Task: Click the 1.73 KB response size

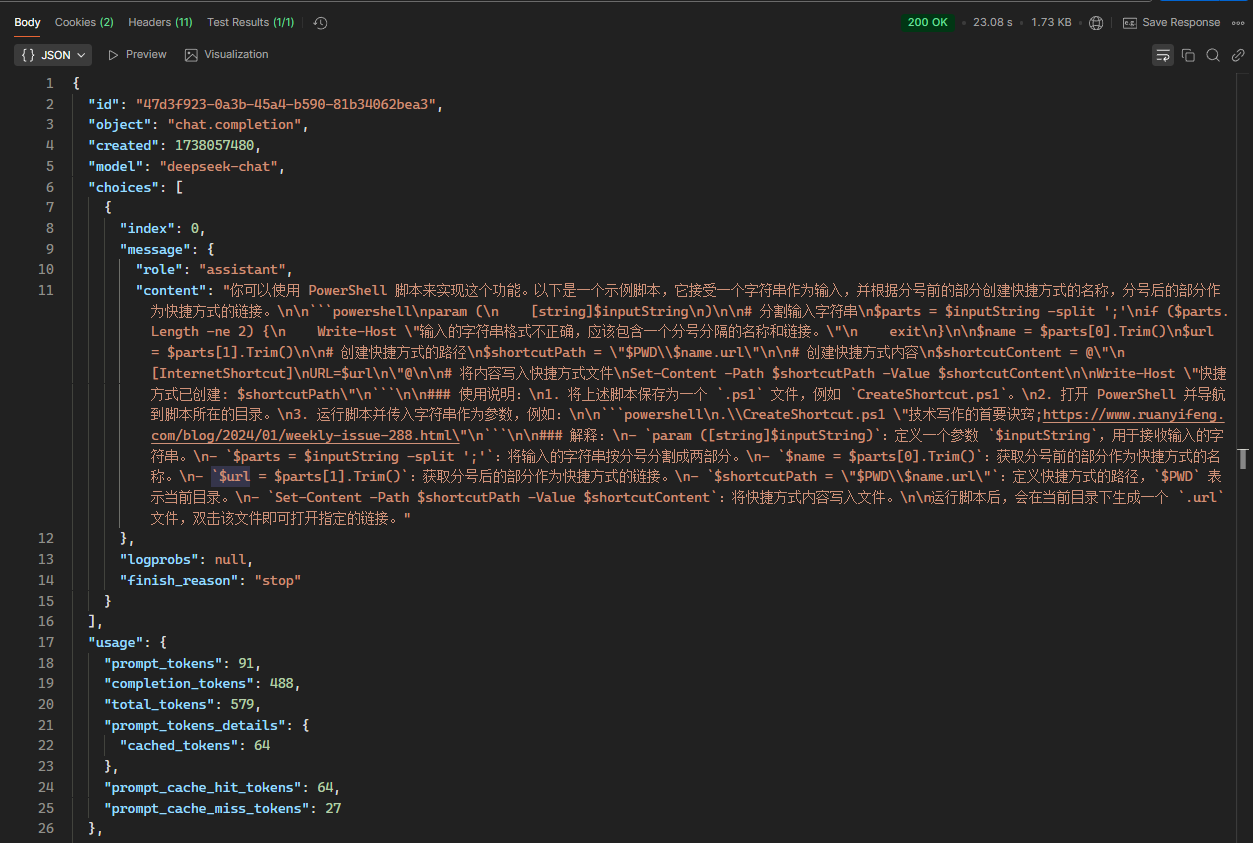Action: 1051,22
